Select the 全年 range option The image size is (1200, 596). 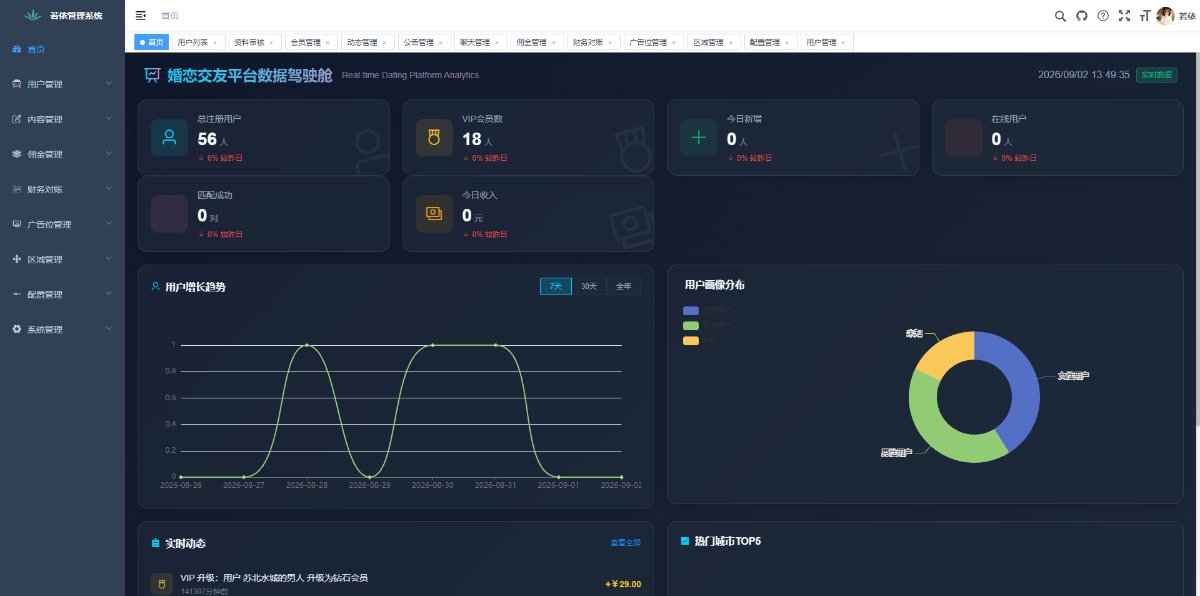click(623, 286)
